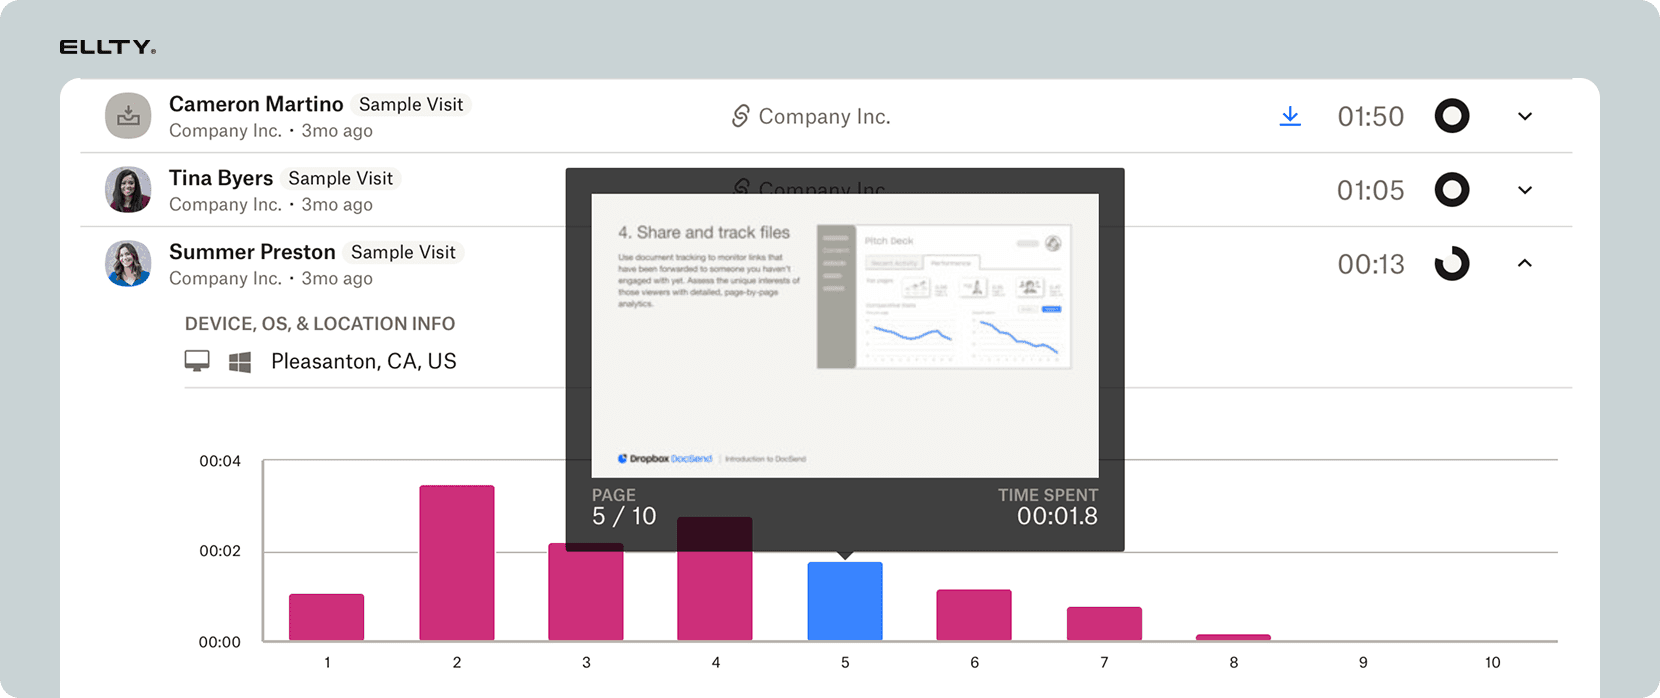Click Tina Byers' profile photo

tap(128, 190)
